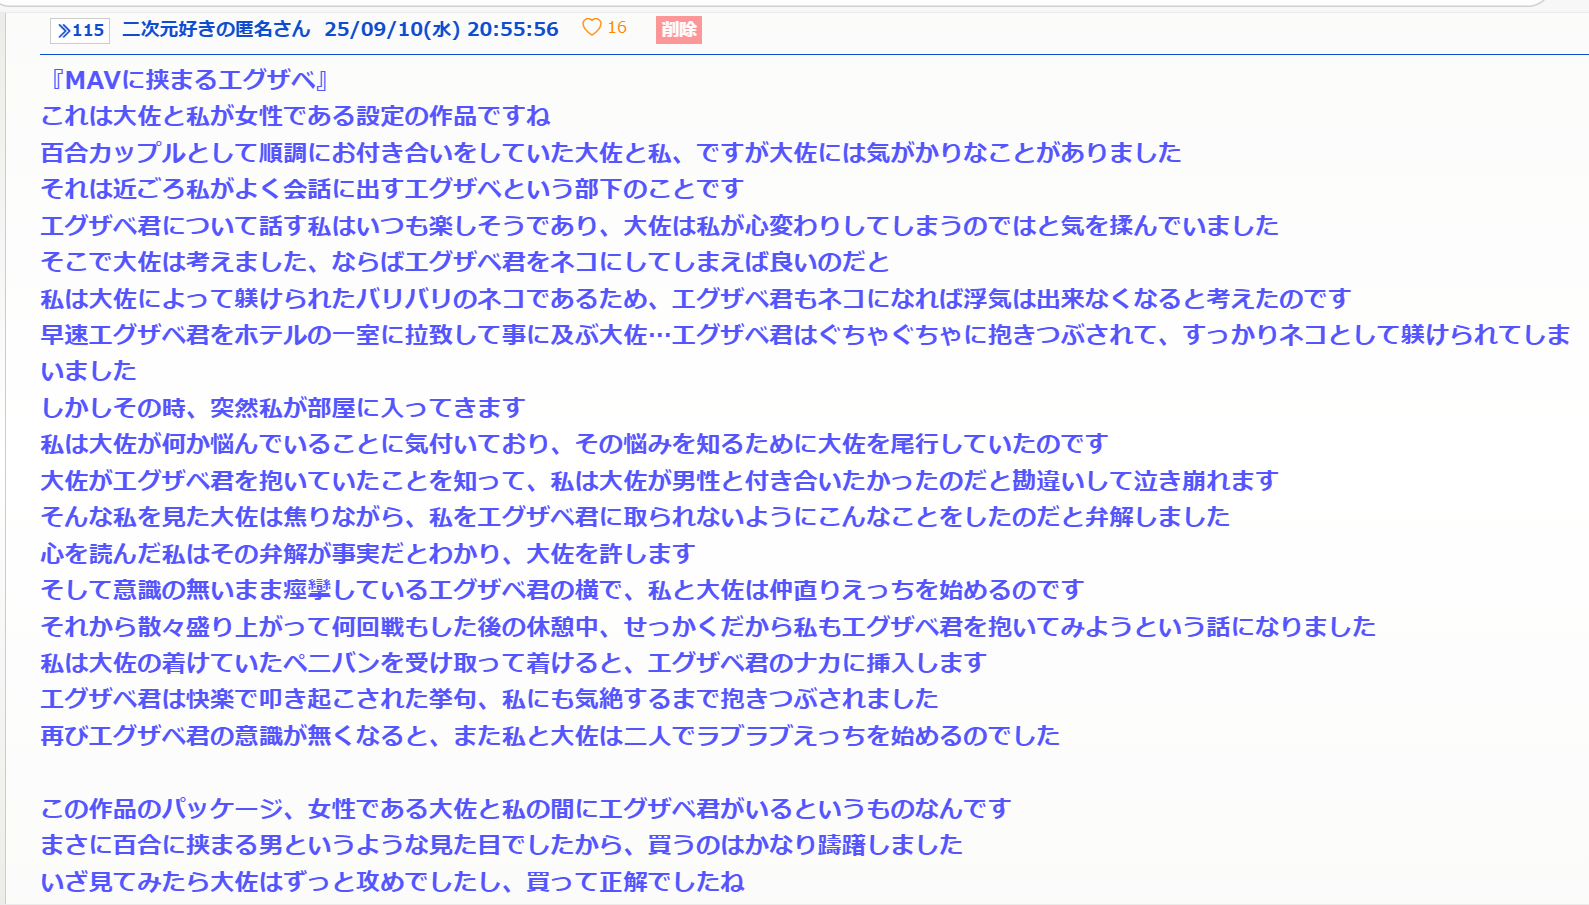Click the double-chevron icon before 115
This screenshot has width=1589, height=905.
pos(64,30)
